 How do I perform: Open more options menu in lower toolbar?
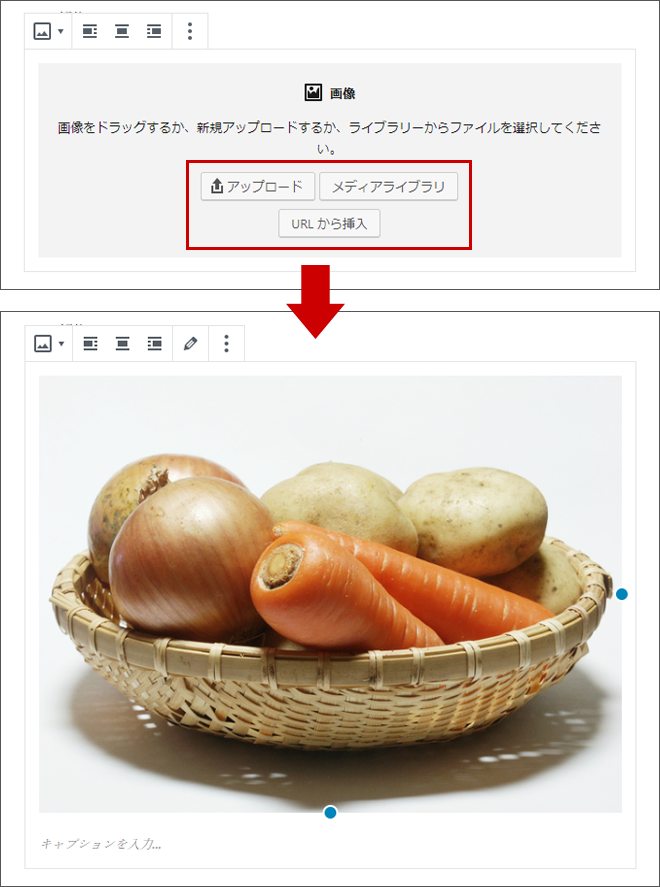[x=226, y=343]
